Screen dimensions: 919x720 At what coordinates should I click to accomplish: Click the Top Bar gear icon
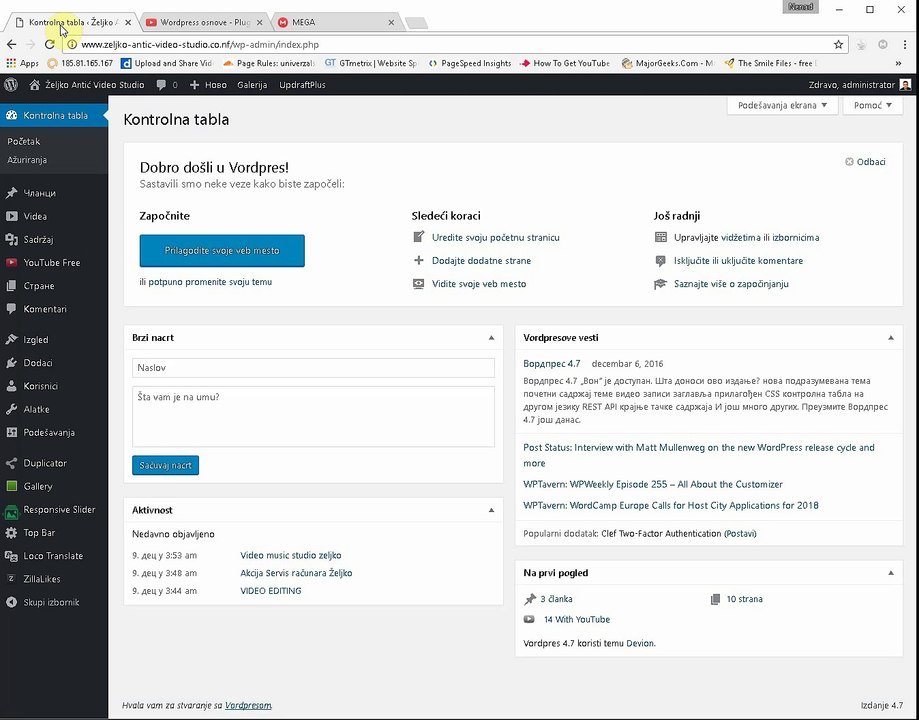point(11,532)
